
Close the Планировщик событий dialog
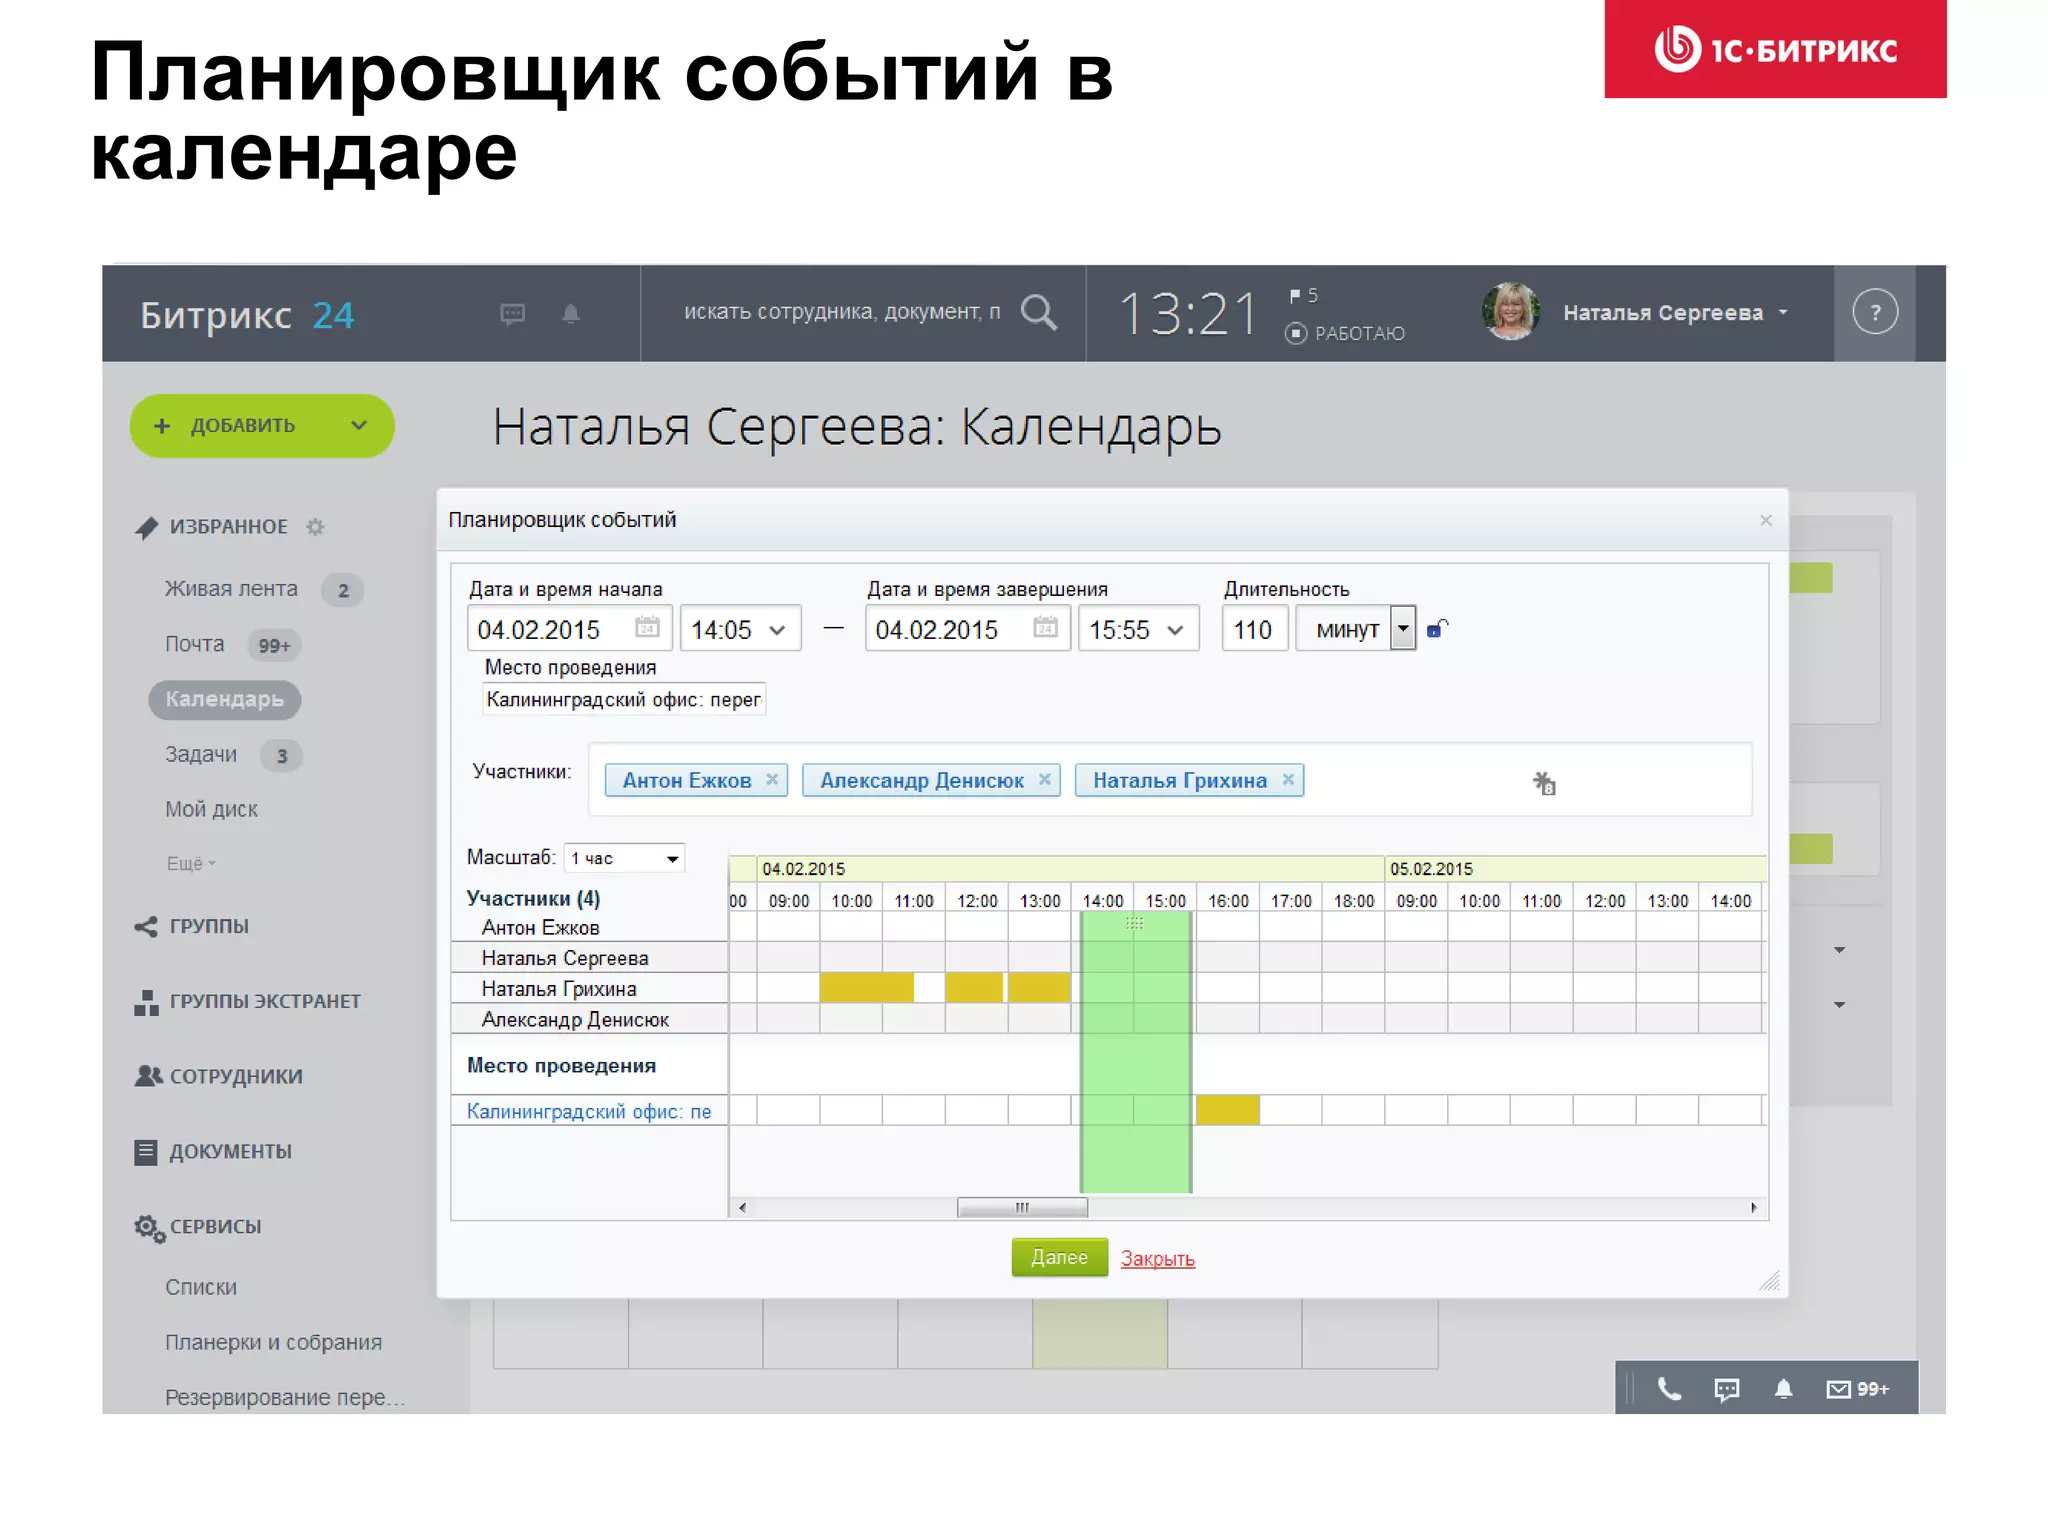pyautogui.click(x=1766, y=520)
